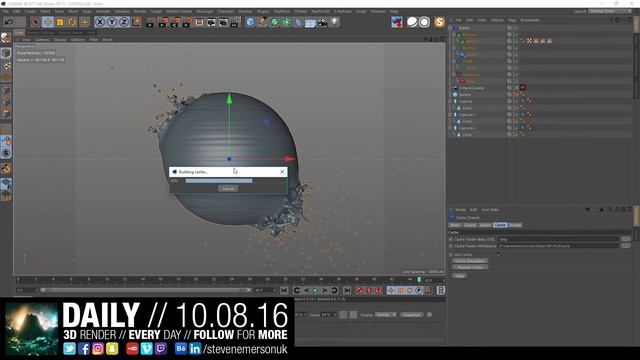Open the viewport Cameras menu
This screenshot has width=640, height=360.
click(x=42, y=40)
